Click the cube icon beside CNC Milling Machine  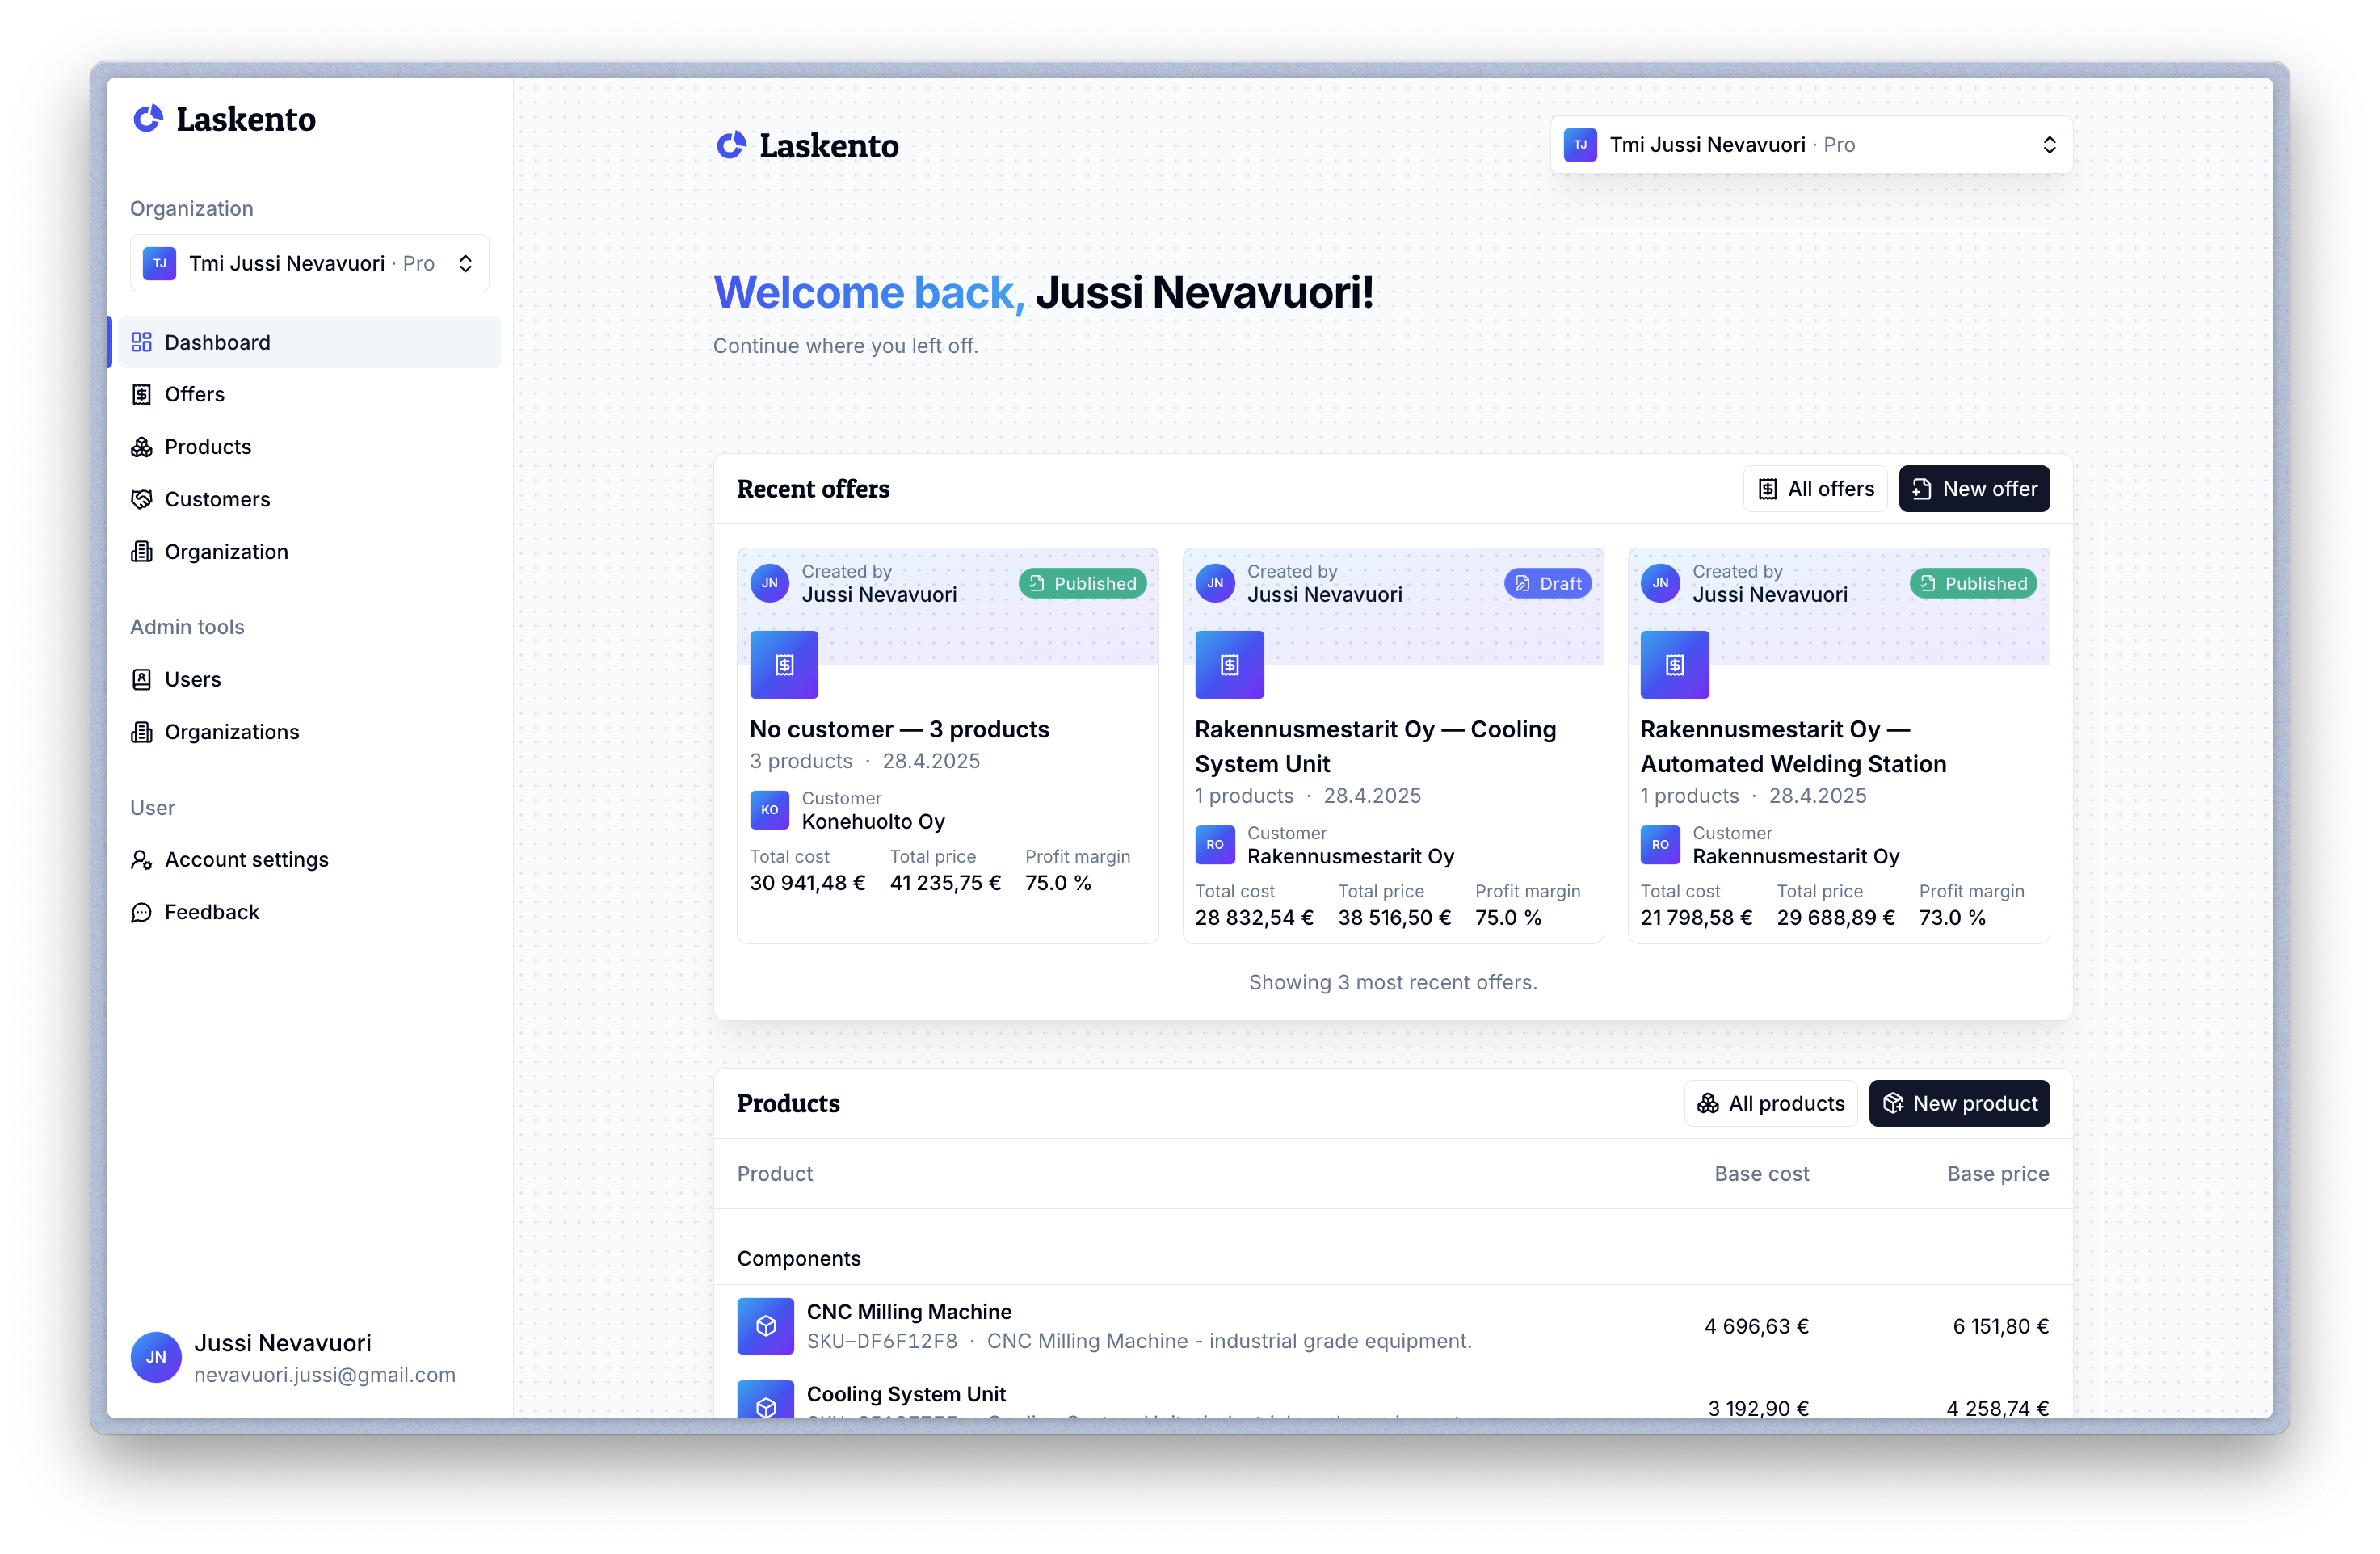765,1325
